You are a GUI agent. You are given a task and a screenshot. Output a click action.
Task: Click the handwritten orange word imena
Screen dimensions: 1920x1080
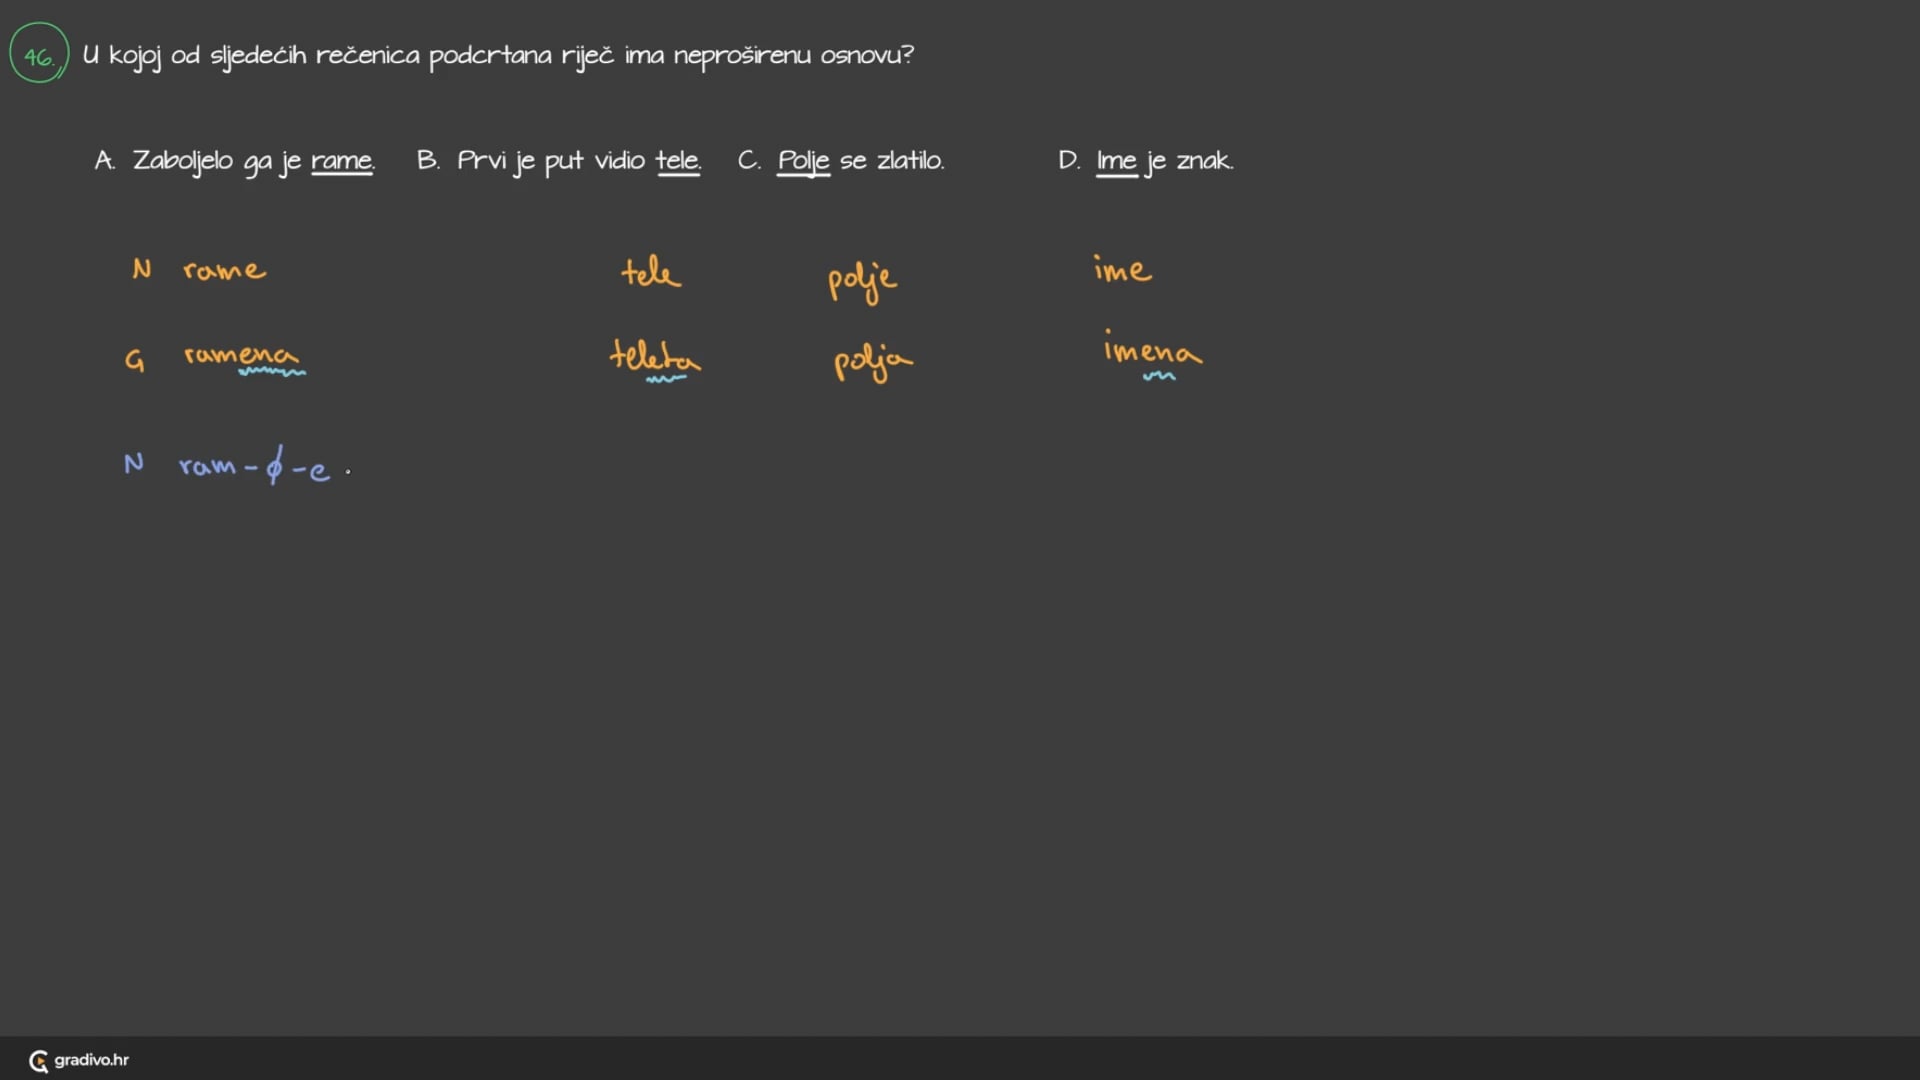pos(1152,351)
